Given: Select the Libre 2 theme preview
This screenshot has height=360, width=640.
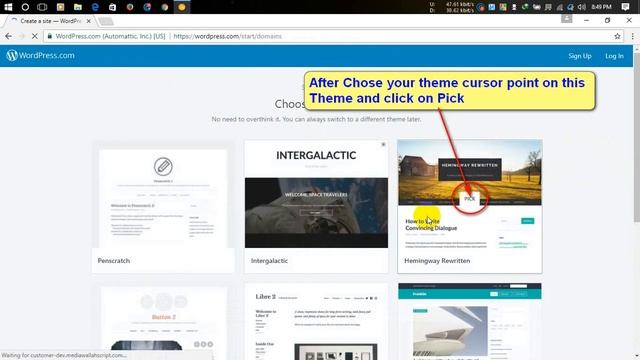Looking at the screenshot, I should click(x=316, y=322).
